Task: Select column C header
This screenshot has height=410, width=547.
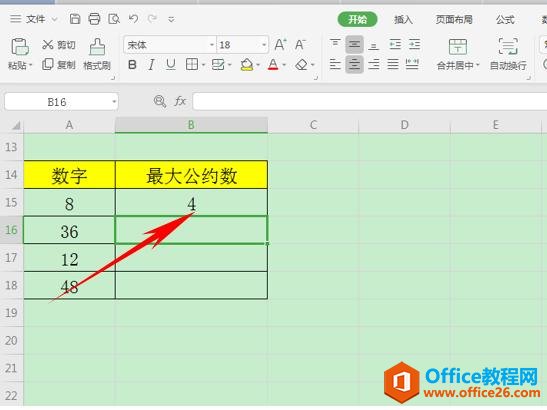Action: point(313,125)
